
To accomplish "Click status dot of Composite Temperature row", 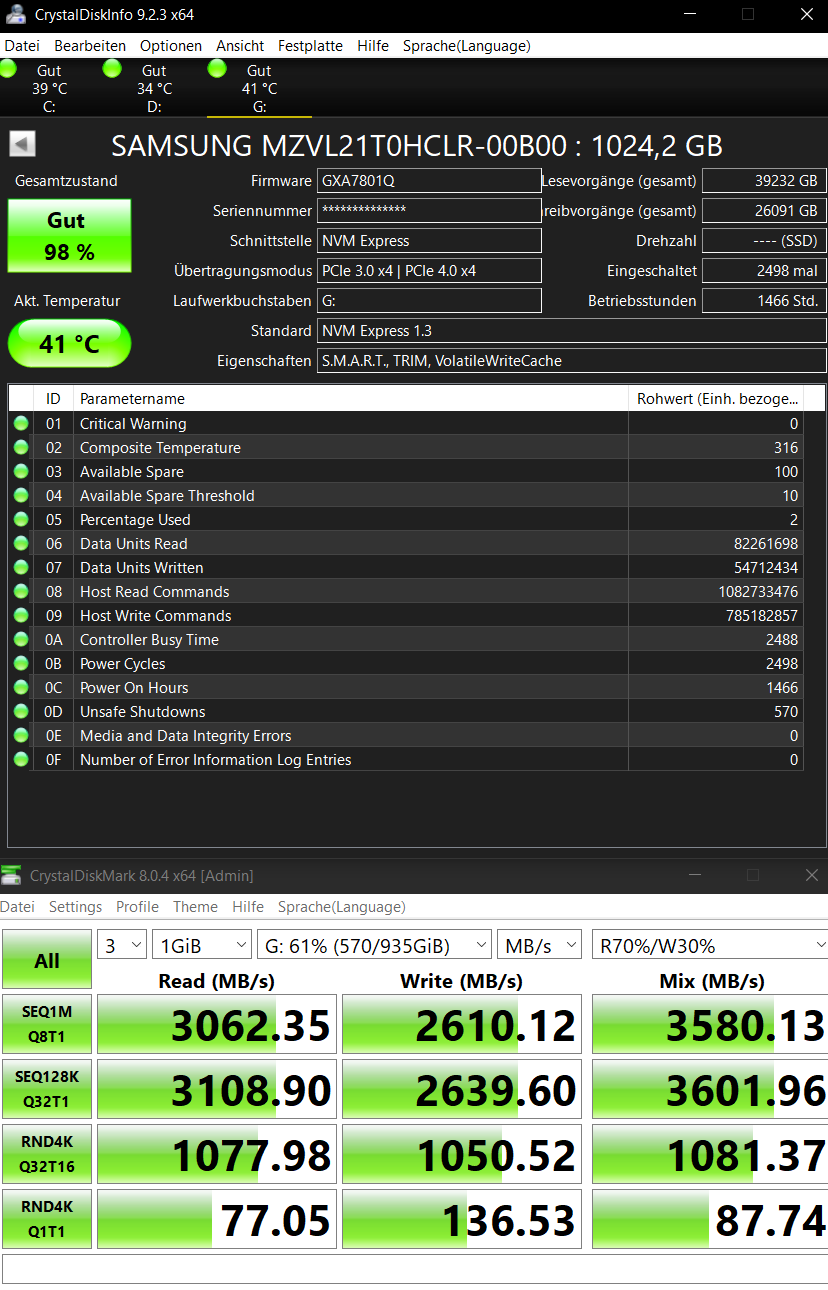I will 21,448.
